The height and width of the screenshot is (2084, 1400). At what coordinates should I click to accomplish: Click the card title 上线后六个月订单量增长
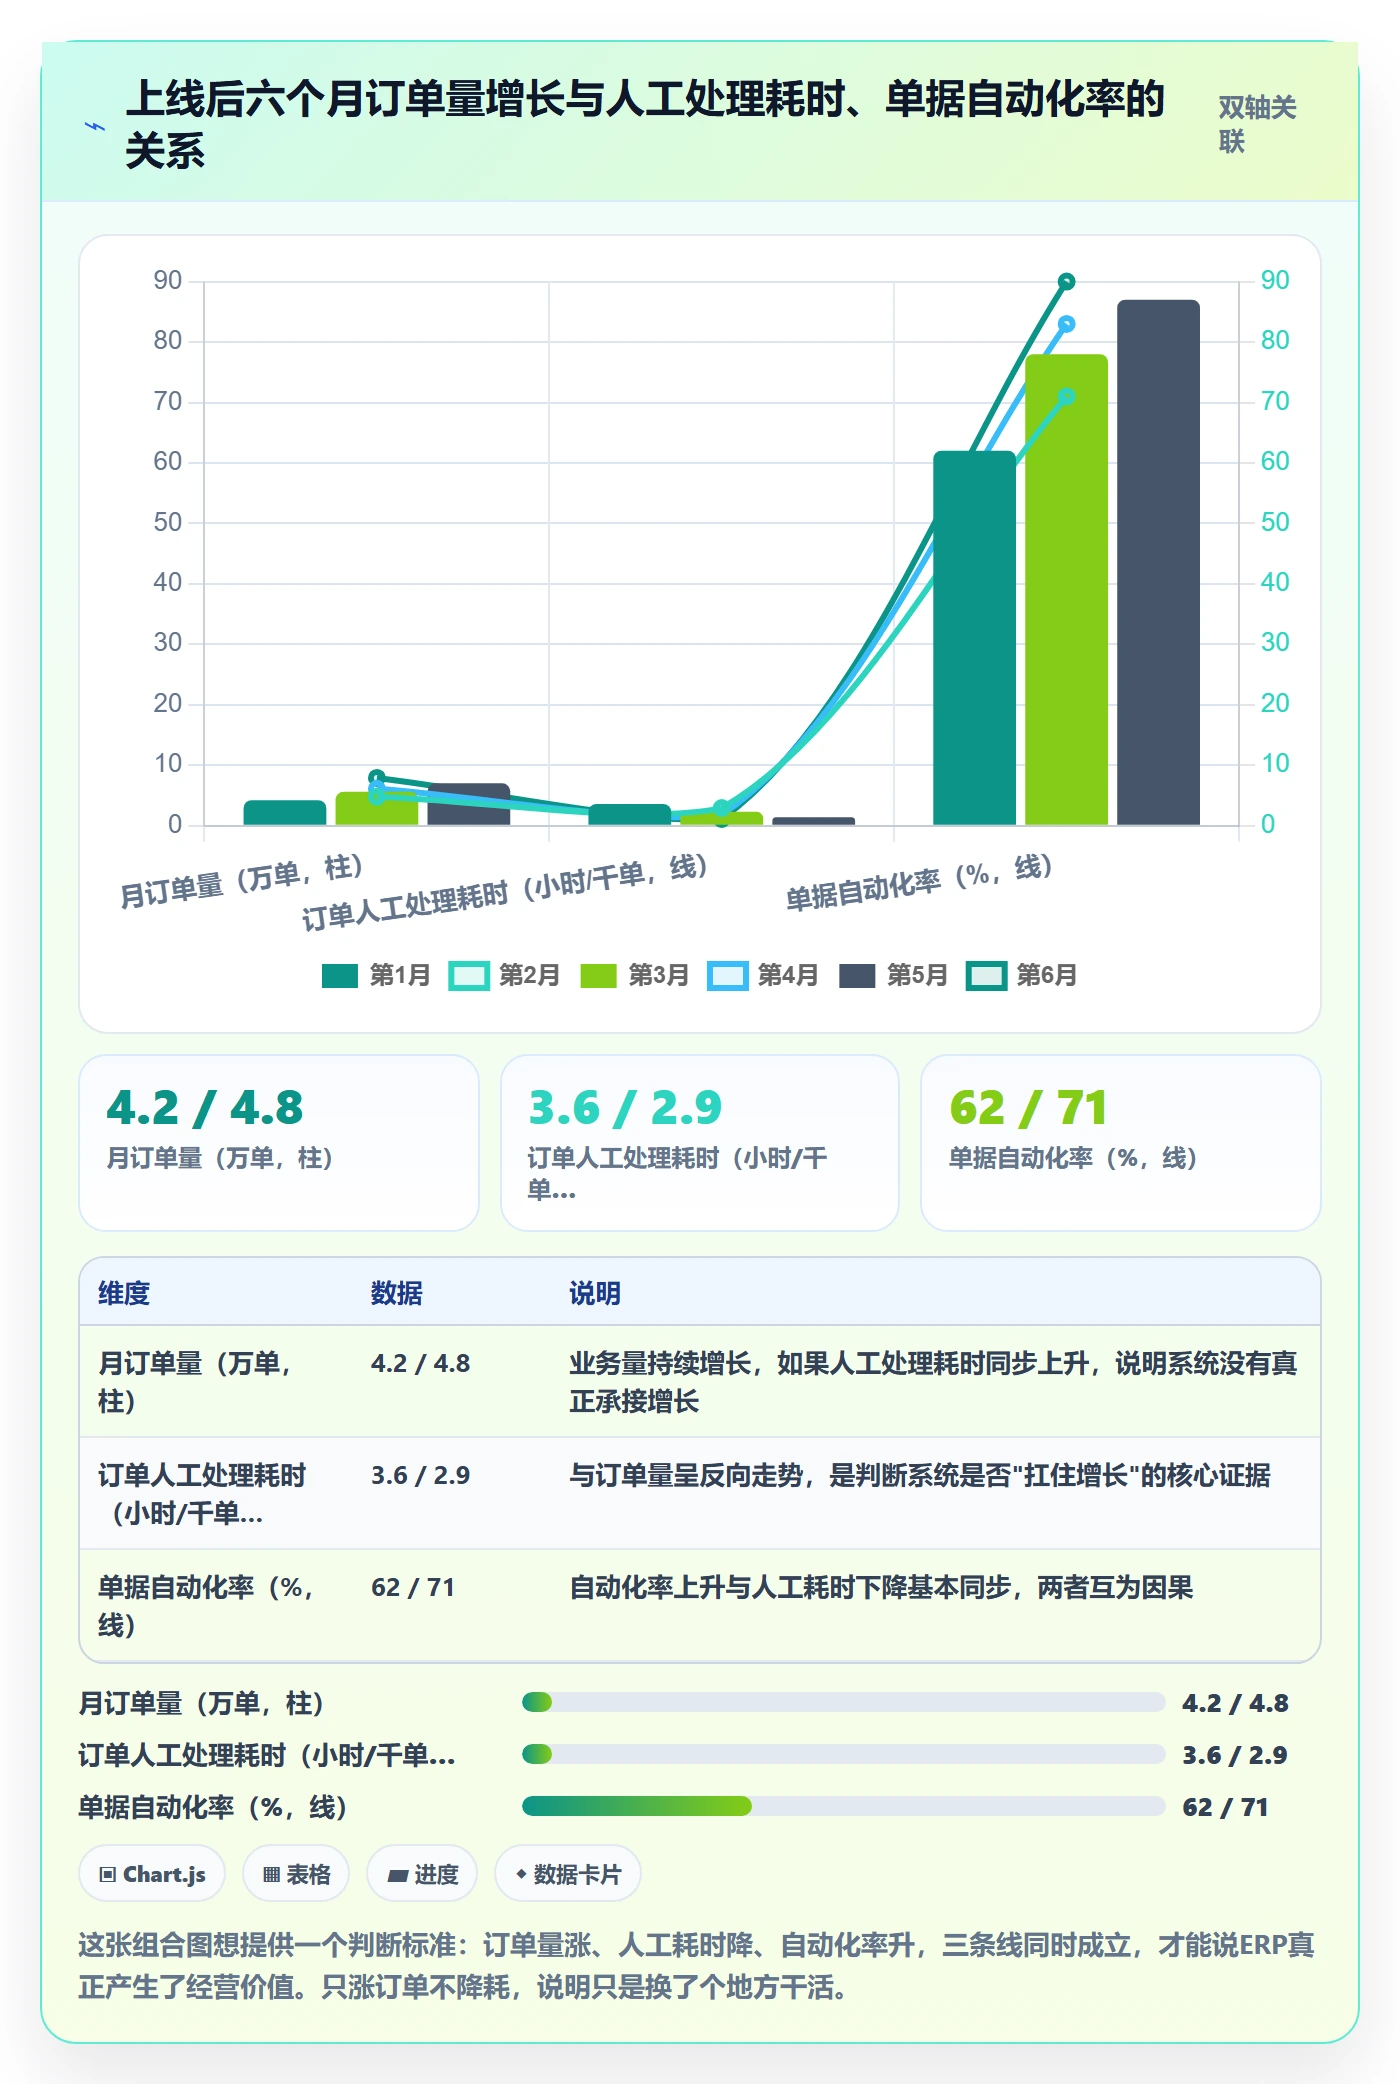click(645, 124)
